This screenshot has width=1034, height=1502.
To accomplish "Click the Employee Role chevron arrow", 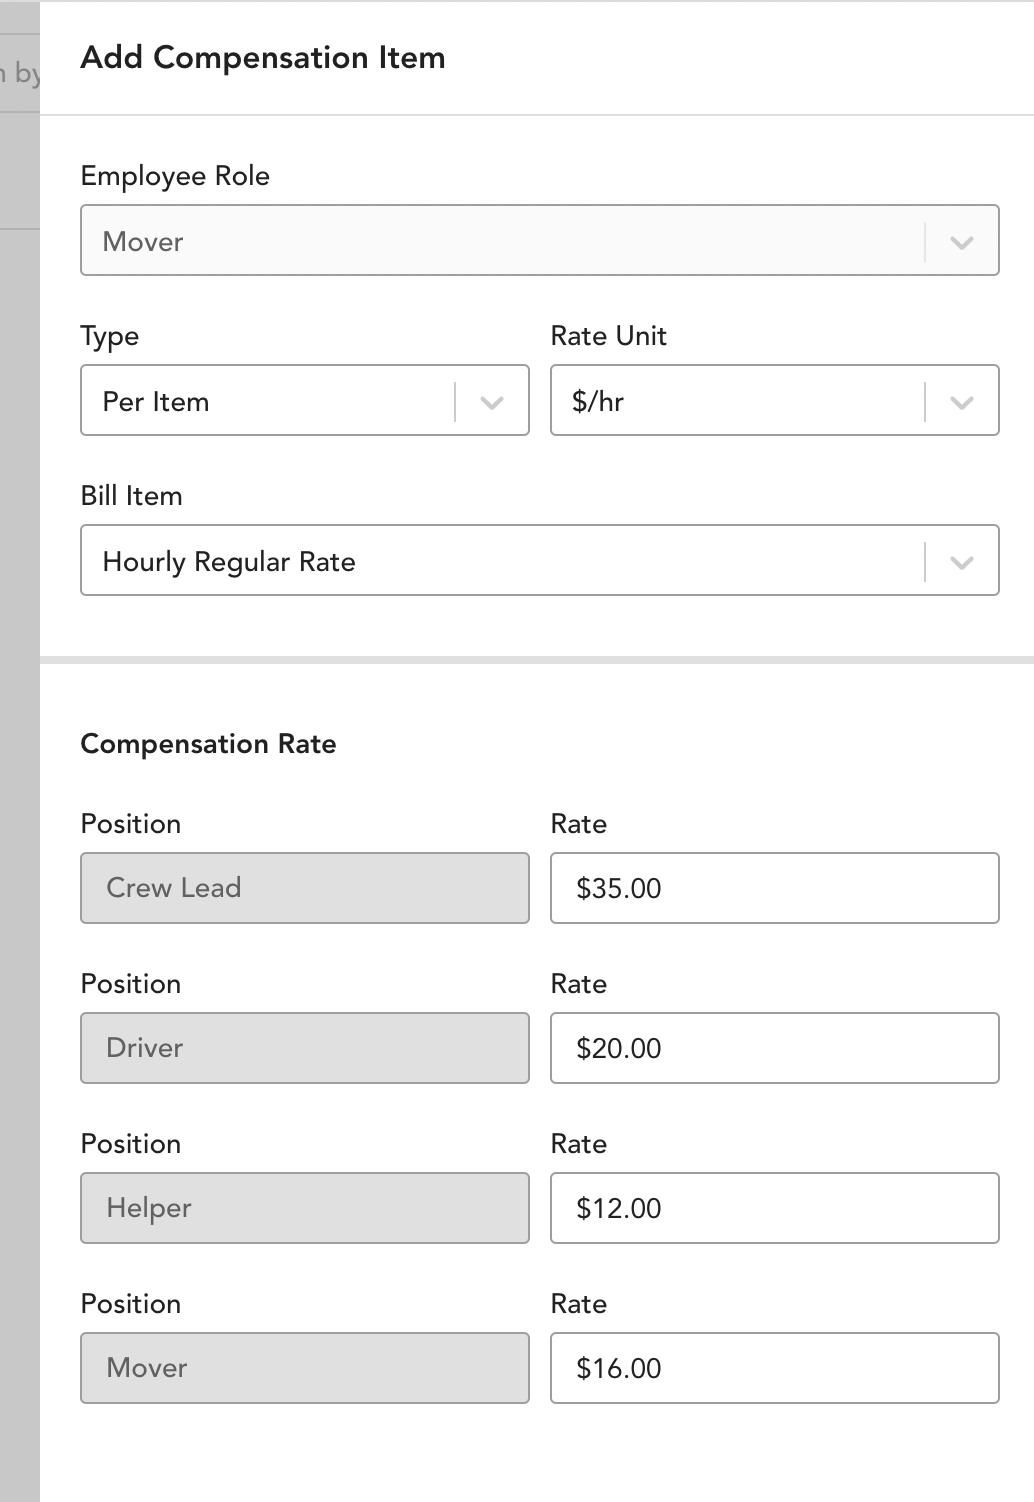I will point(961,242).
